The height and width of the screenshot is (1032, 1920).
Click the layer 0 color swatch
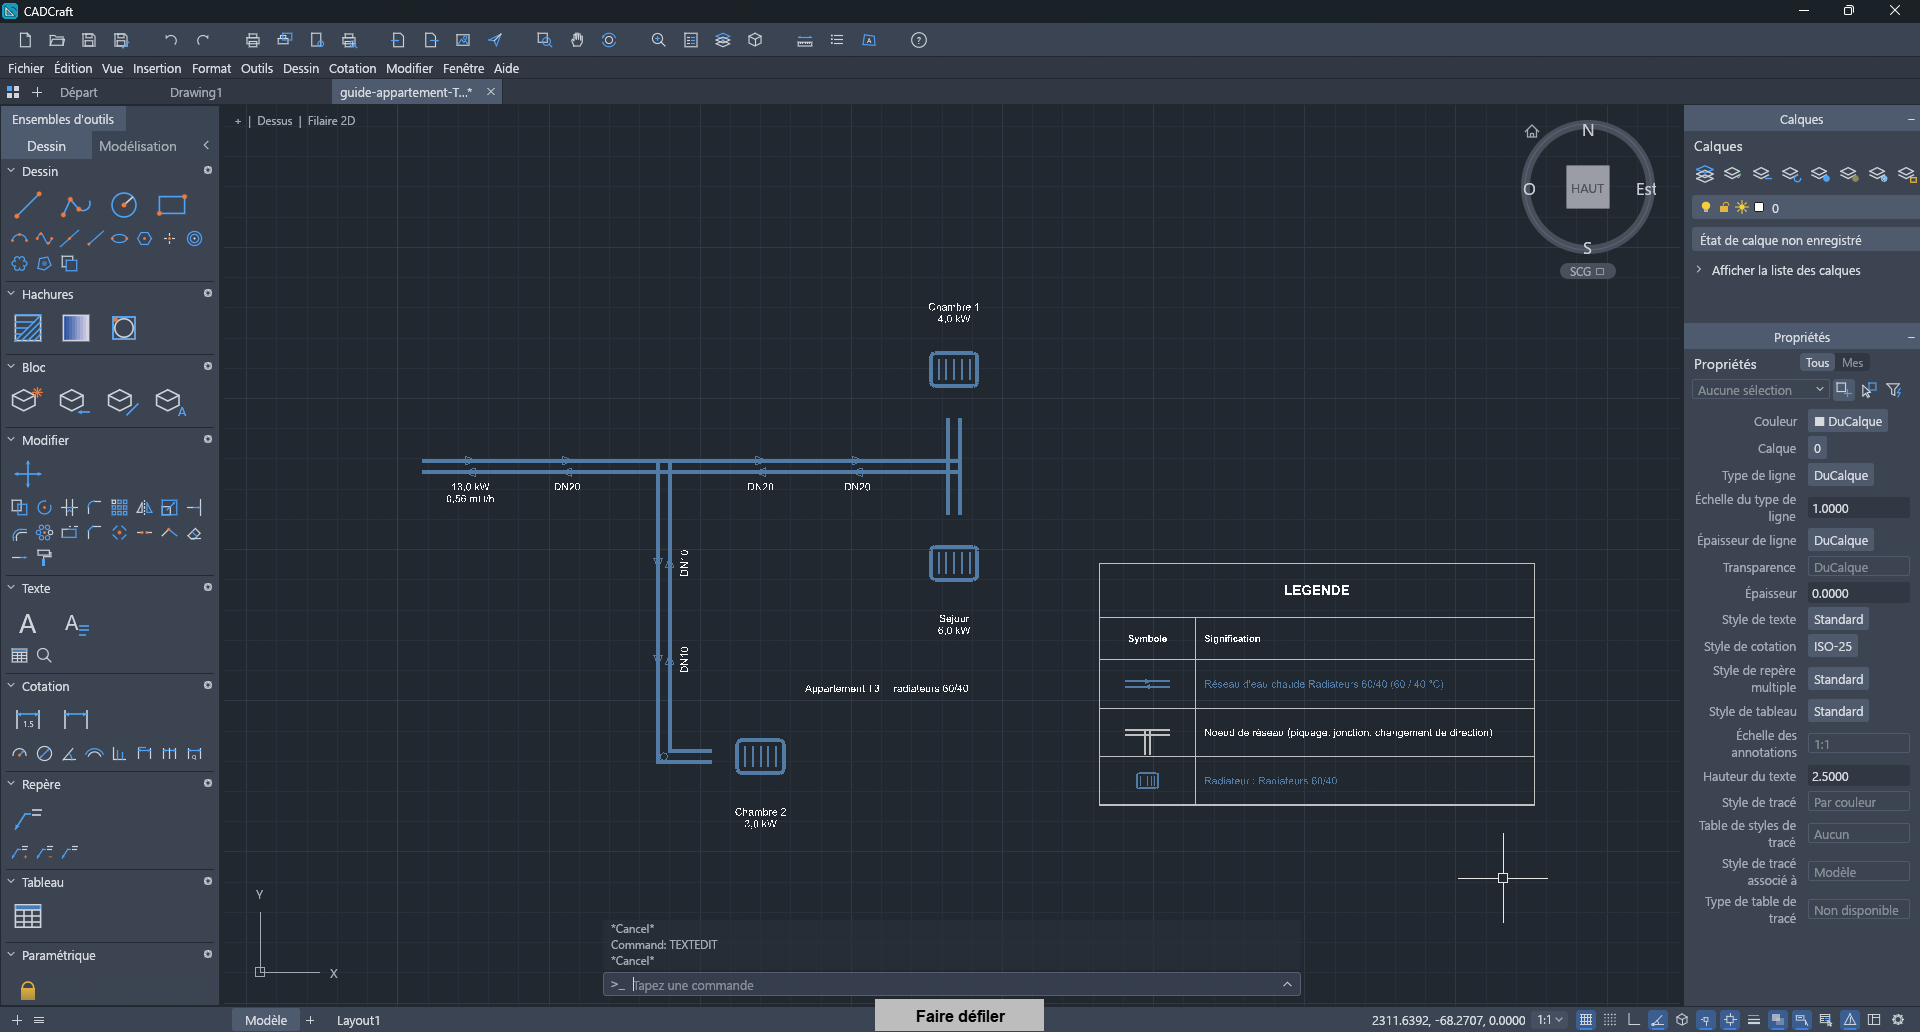click(x=1759, y=208)
